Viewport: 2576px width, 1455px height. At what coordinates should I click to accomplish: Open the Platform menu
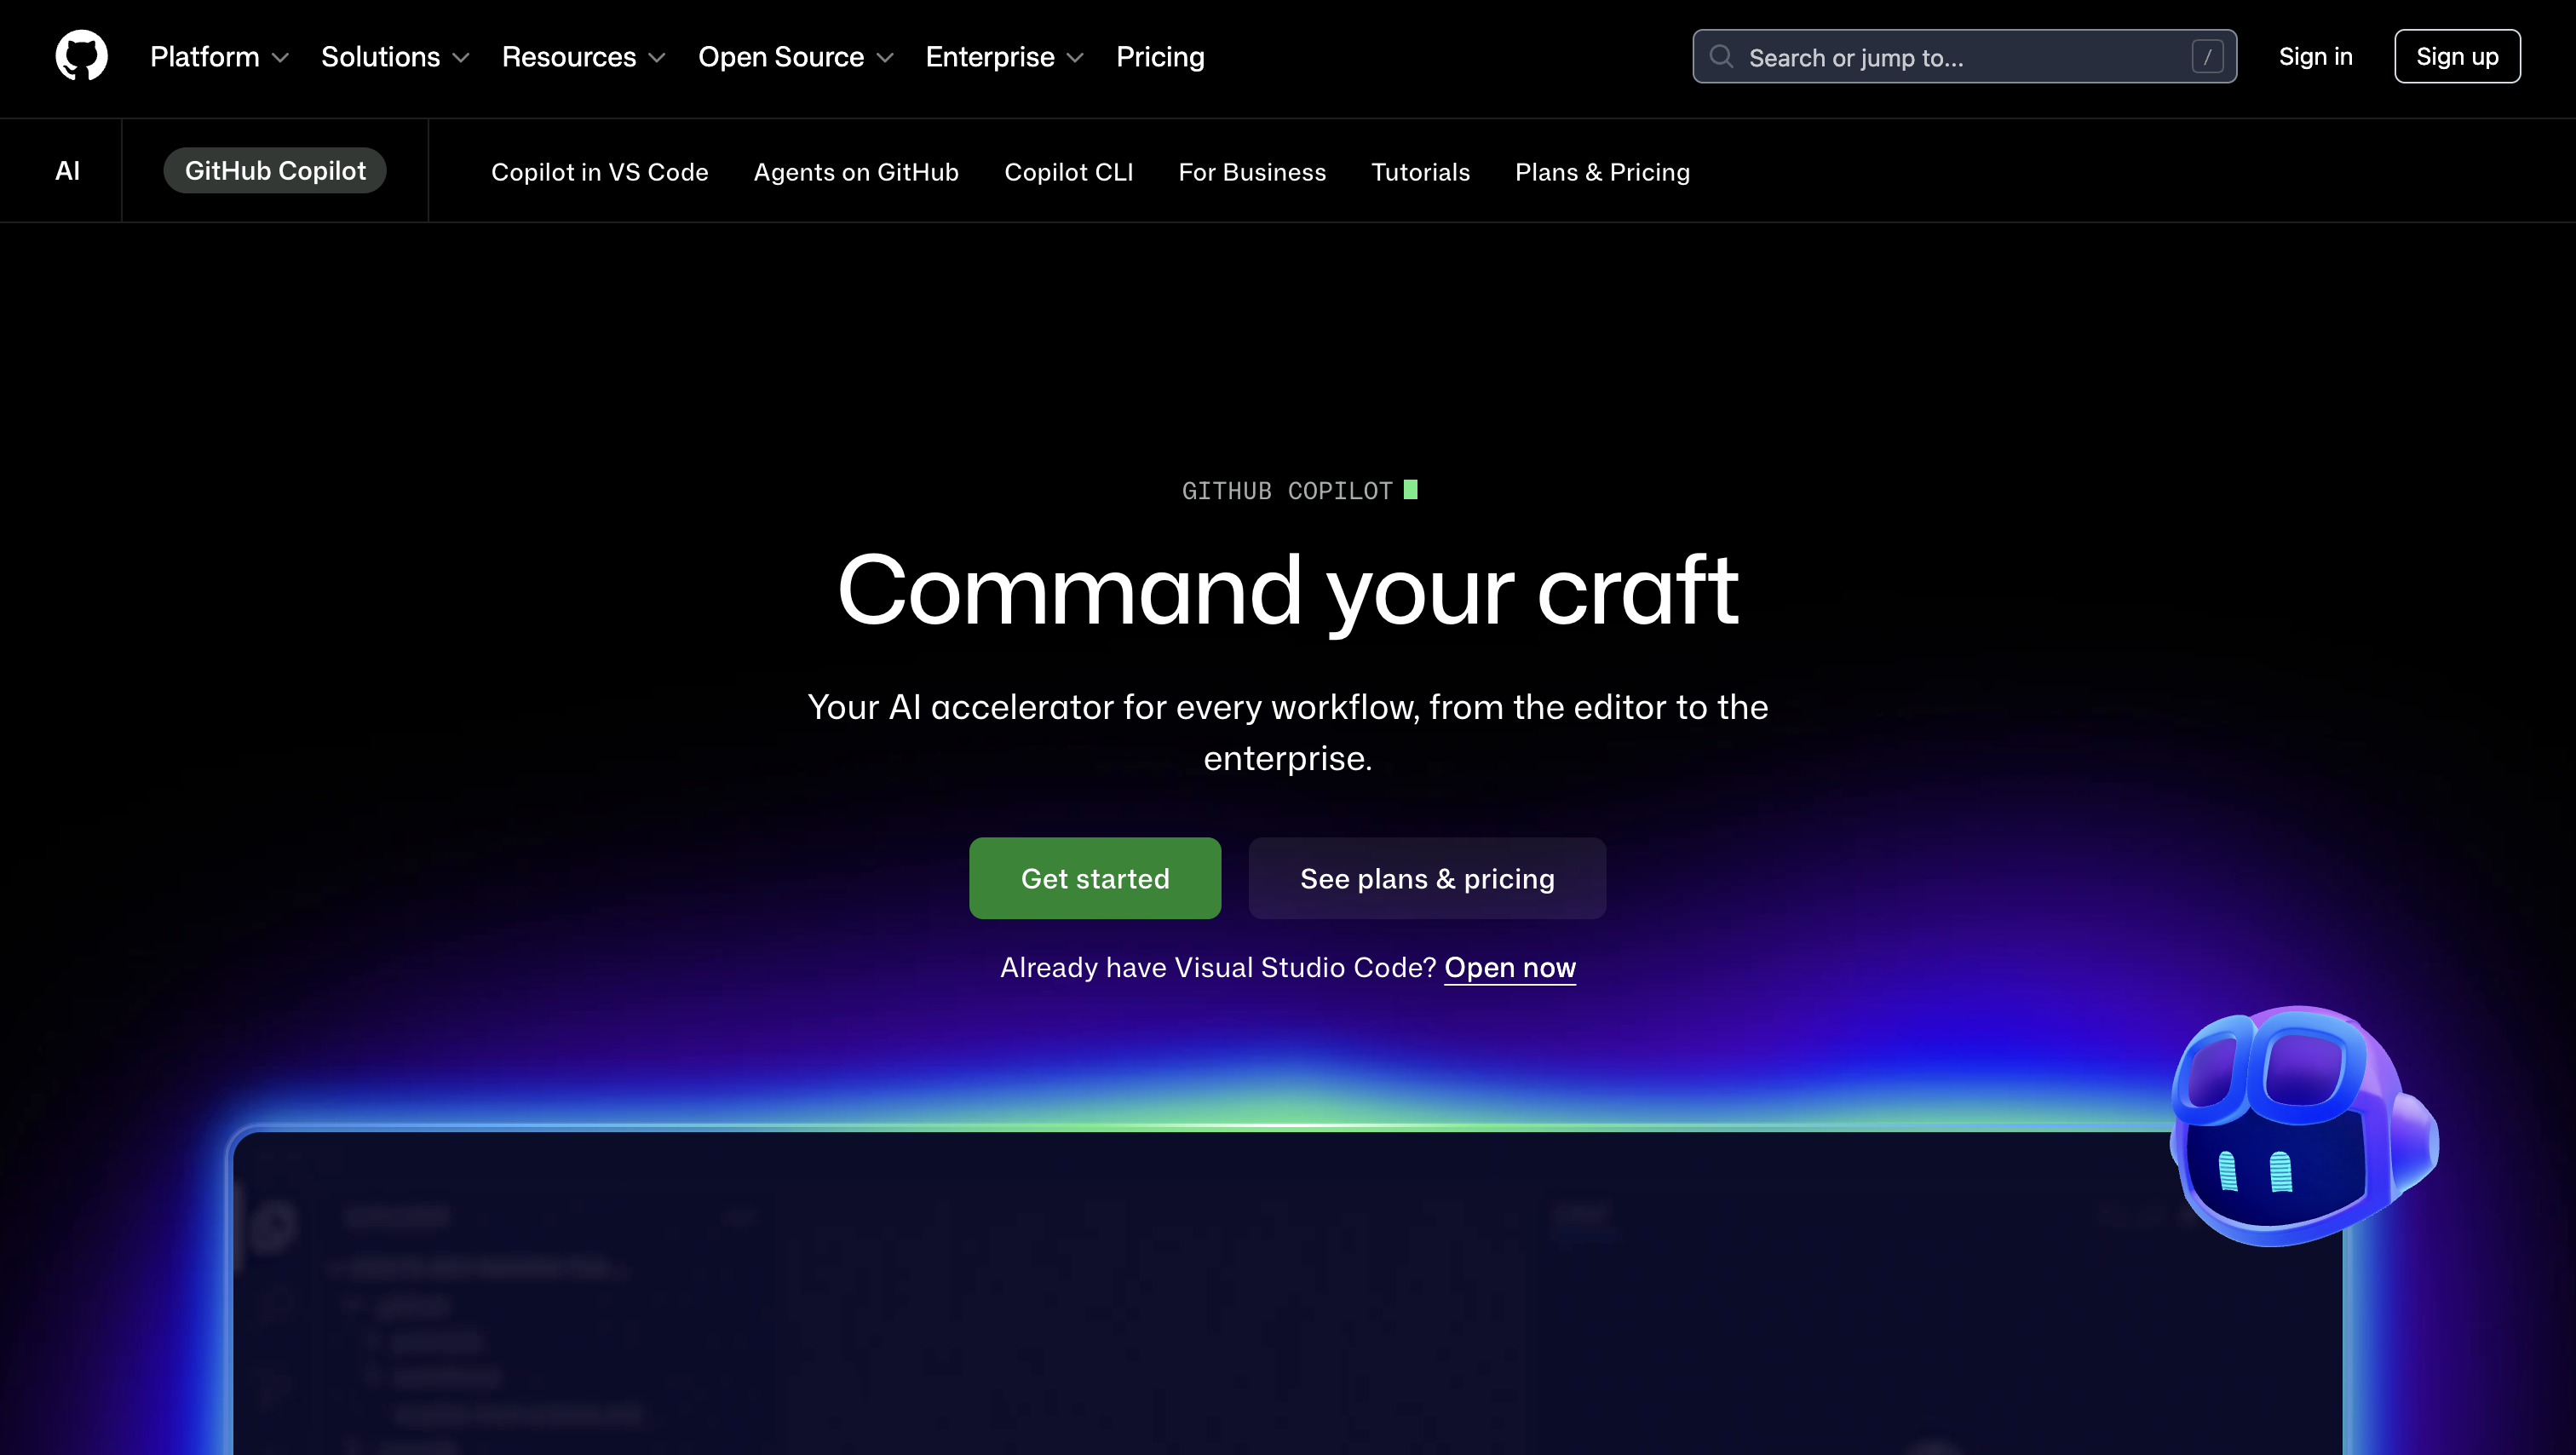click(219, 57)
